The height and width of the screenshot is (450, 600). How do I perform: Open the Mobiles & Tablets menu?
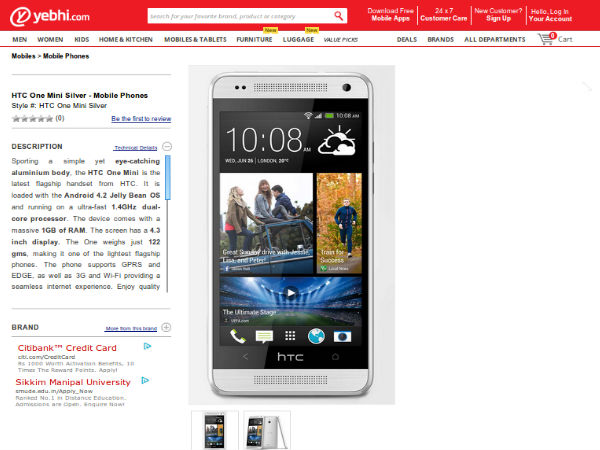point(195,39)
